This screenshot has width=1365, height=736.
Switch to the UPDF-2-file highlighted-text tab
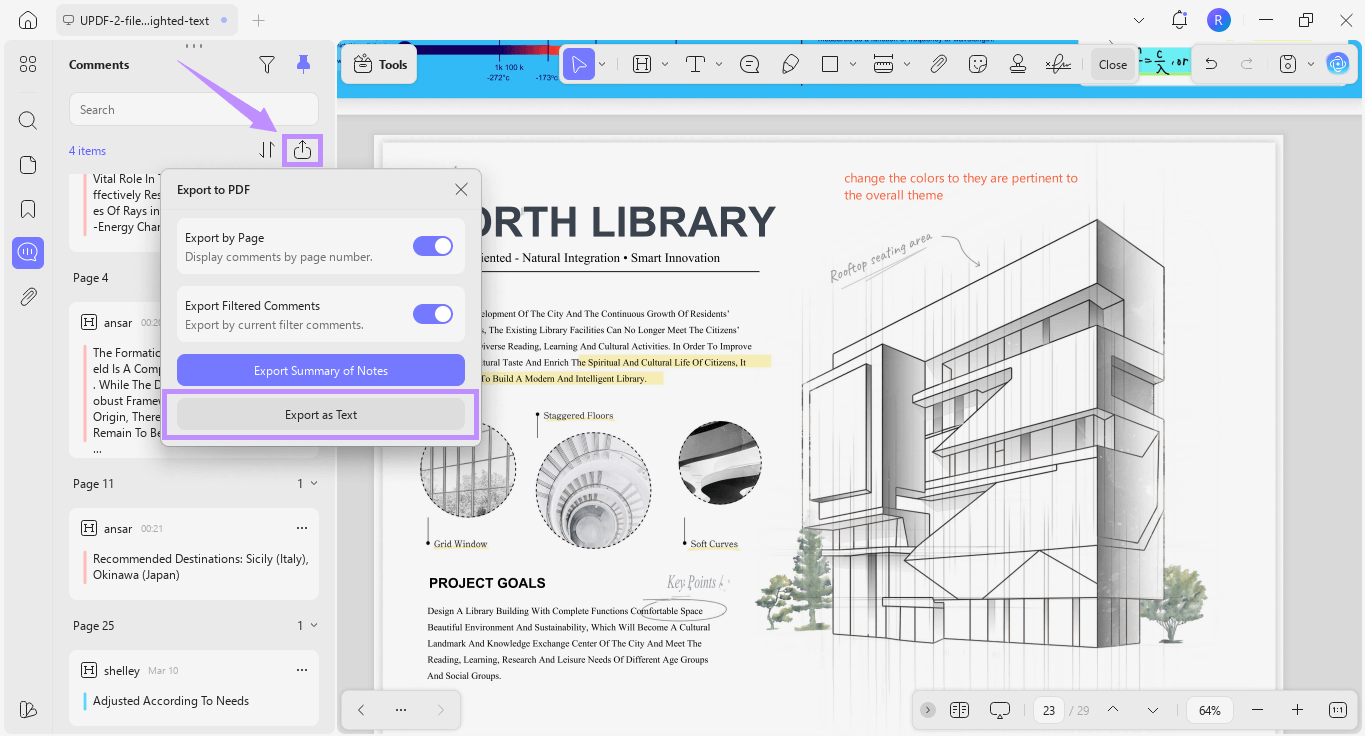[x=146, y=20]
